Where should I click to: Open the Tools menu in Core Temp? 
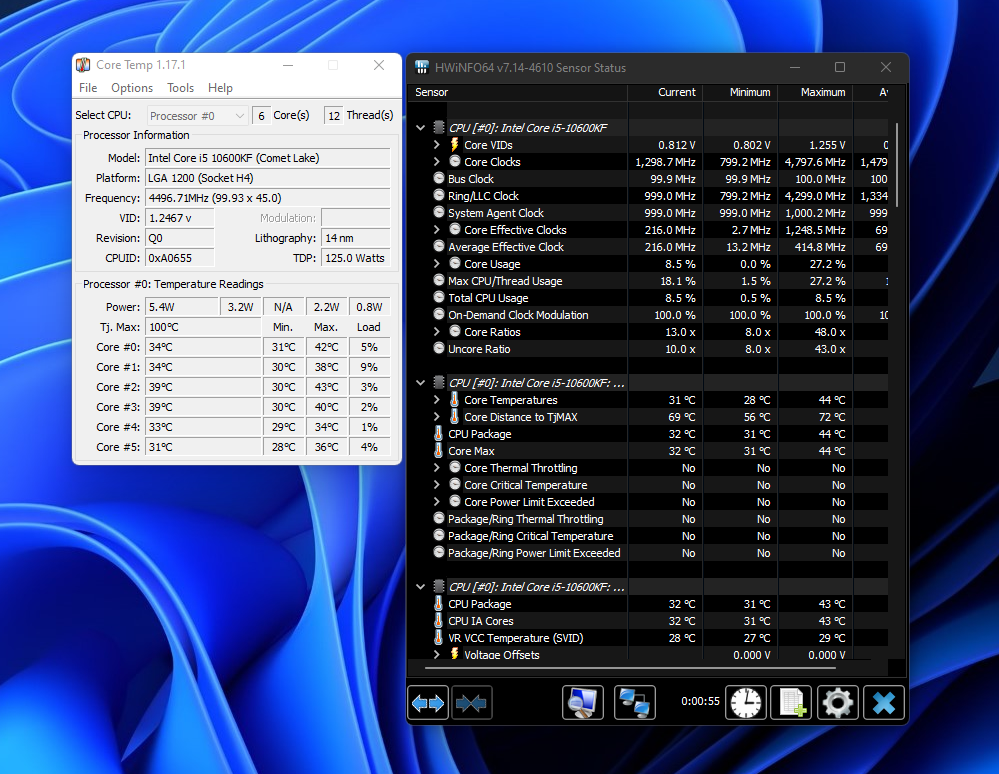(x=180, y=88)
